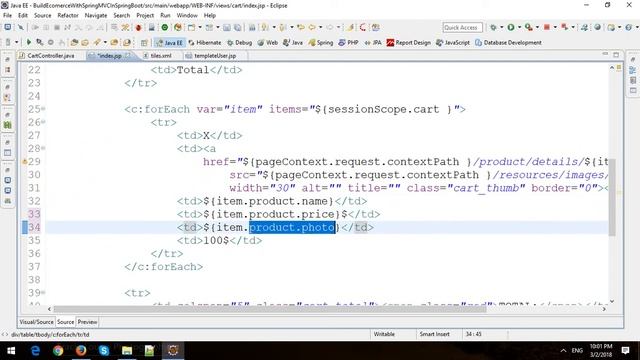Open dropdown next to gear debug icon
640x360 pixels.
[502, 27]
